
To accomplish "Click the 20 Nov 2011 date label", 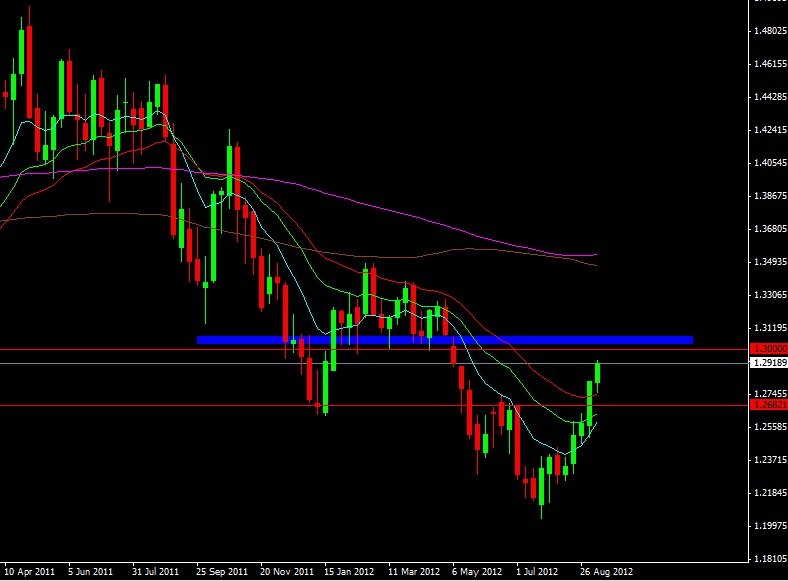I will coord(286,571).
